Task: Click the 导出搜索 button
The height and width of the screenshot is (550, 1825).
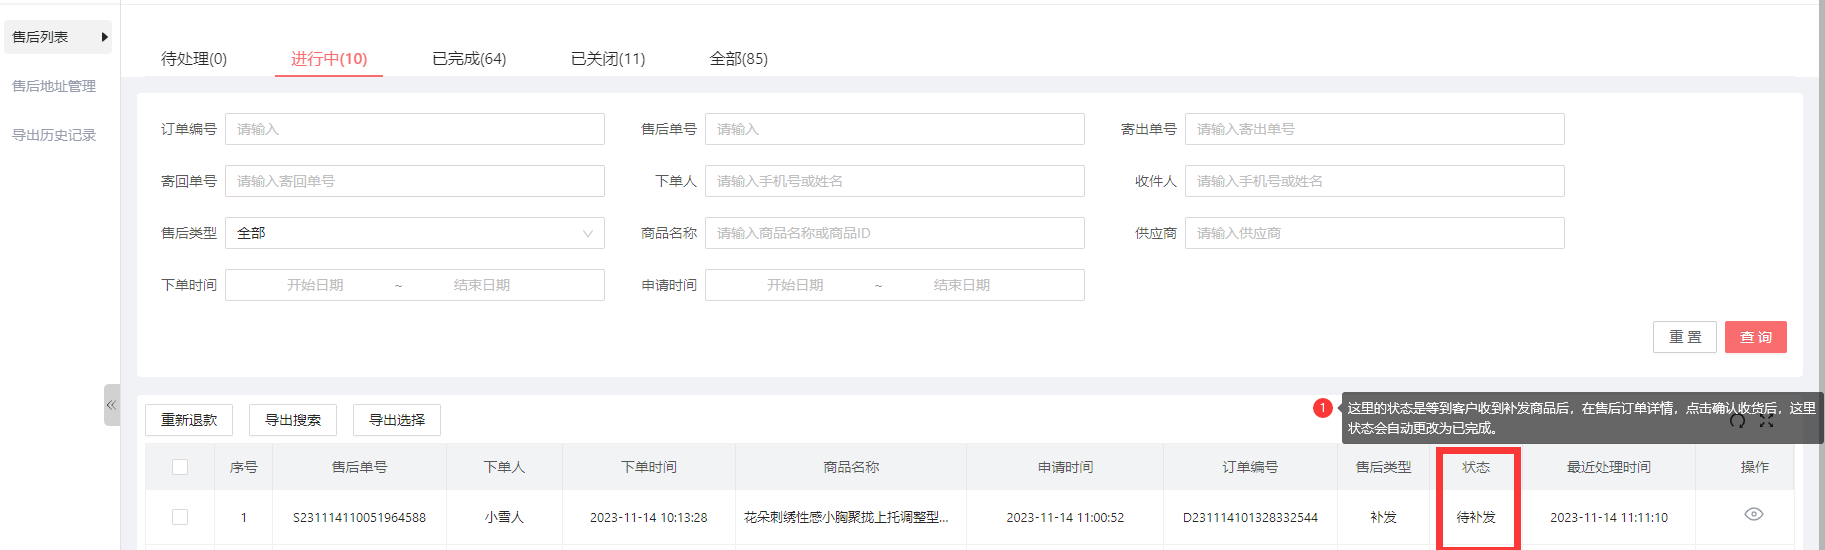Action: pyautogui.click(x=293, y=420)
